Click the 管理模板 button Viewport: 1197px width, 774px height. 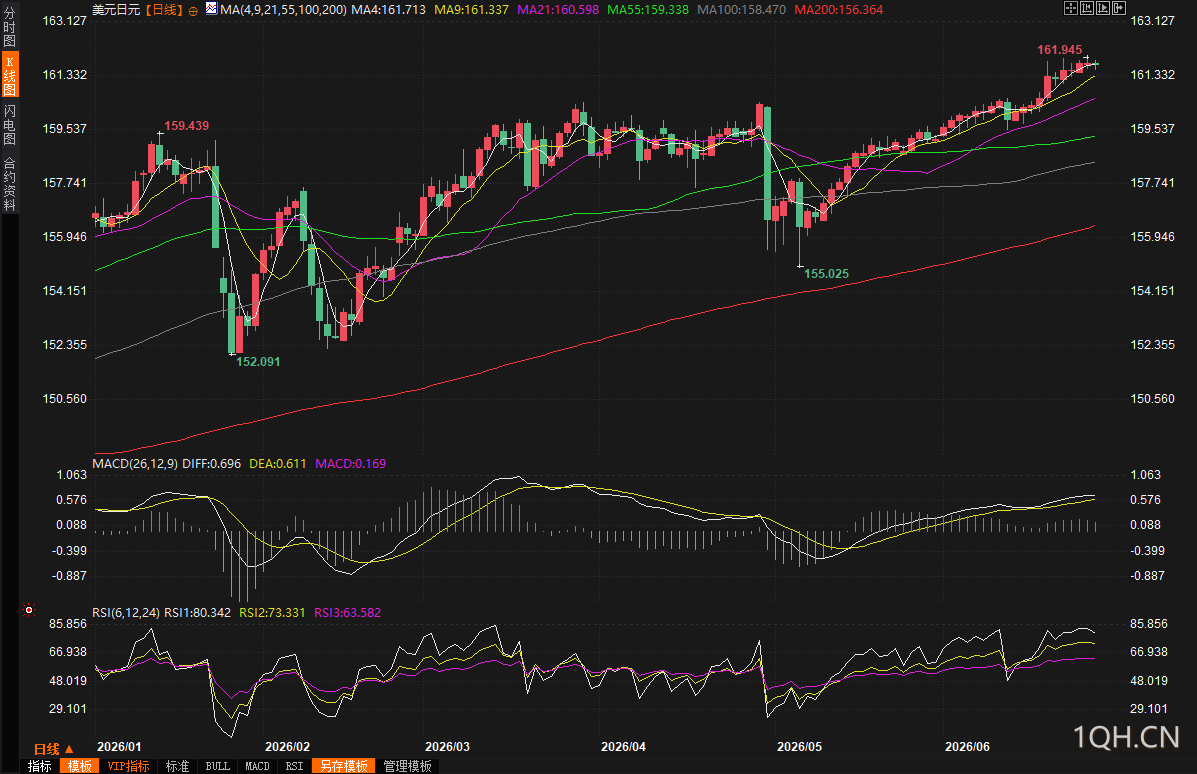pos(408,766)
